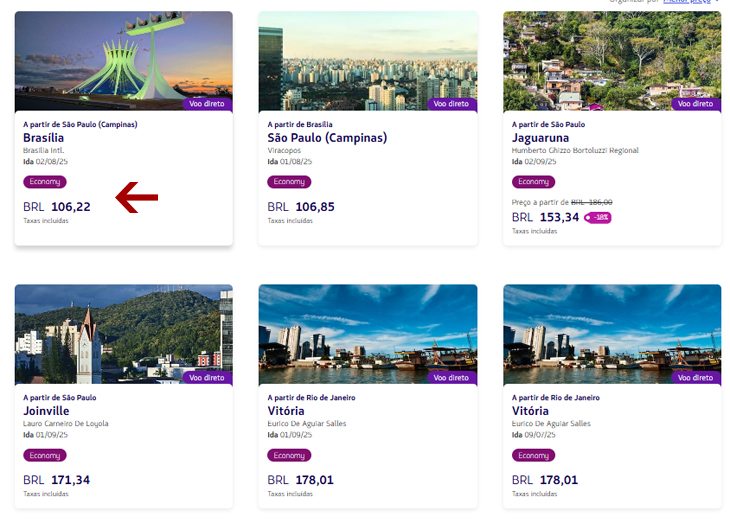Image resolution: width=730 pixels, height=523 pixels.
Task: Click the Economy tag on Joinville card
Action: click(x=45, y=455)
